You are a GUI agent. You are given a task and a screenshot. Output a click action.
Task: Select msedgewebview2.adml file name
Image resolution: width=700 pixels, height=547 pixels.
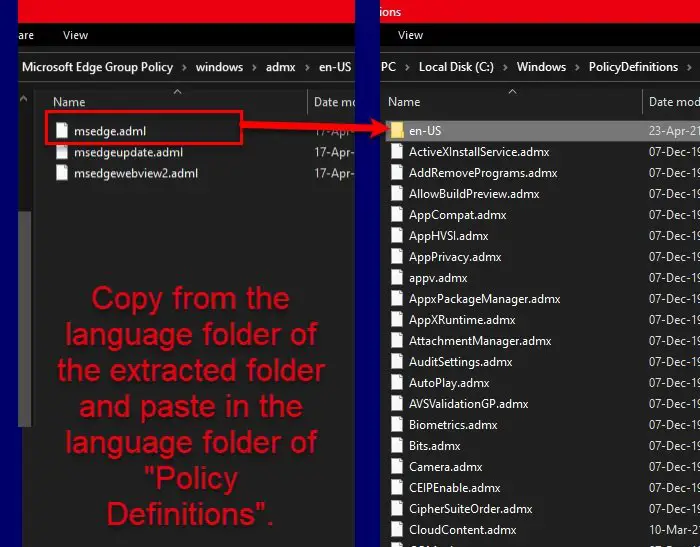pyautogui.click(x=136, y=173)
